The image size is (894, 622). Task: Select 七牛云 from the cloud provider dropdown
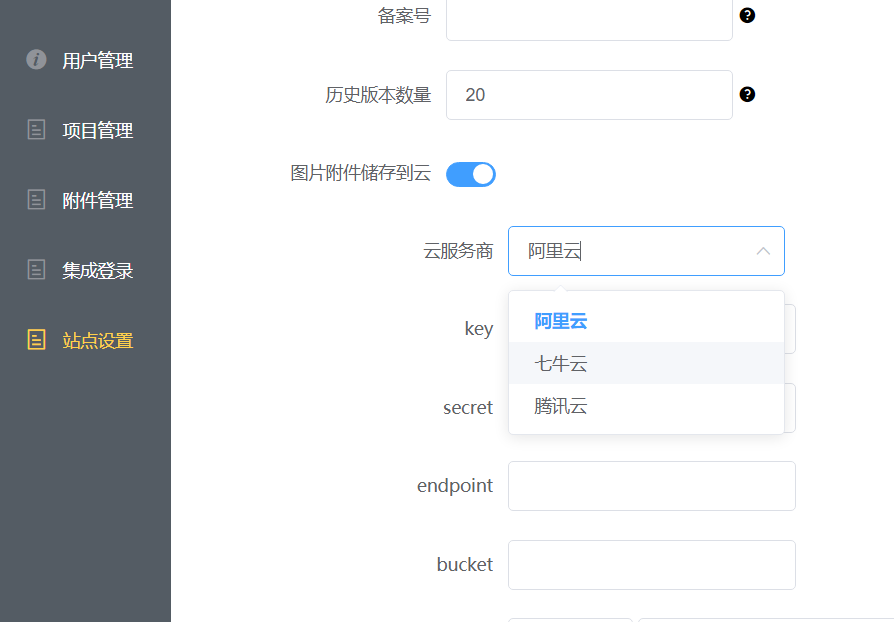(x=561, y=364)
